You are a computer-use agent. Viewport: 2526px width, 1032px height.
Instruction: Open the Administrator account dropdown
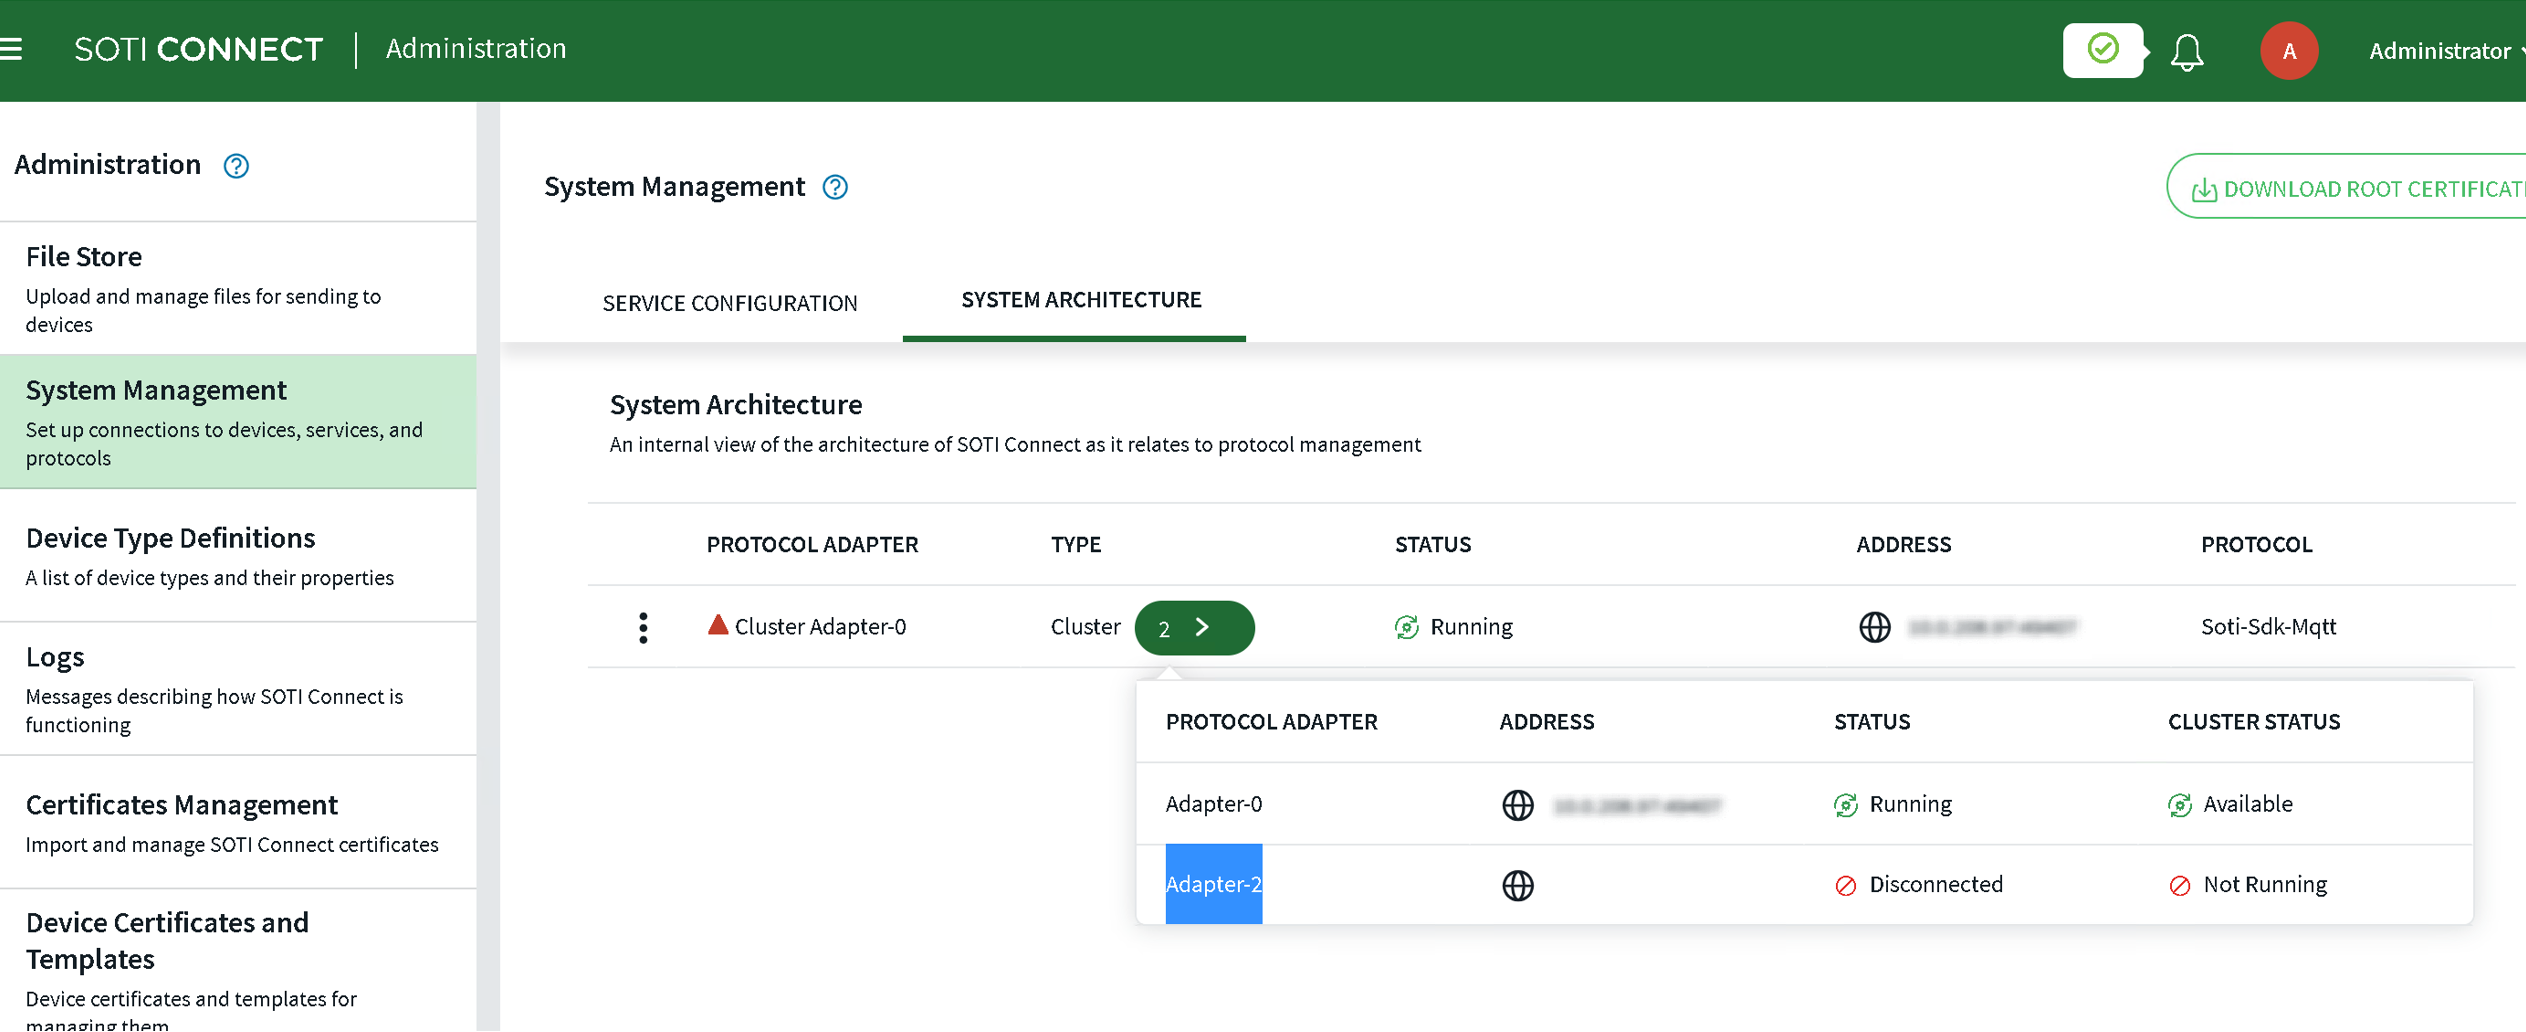point(2445,51)
